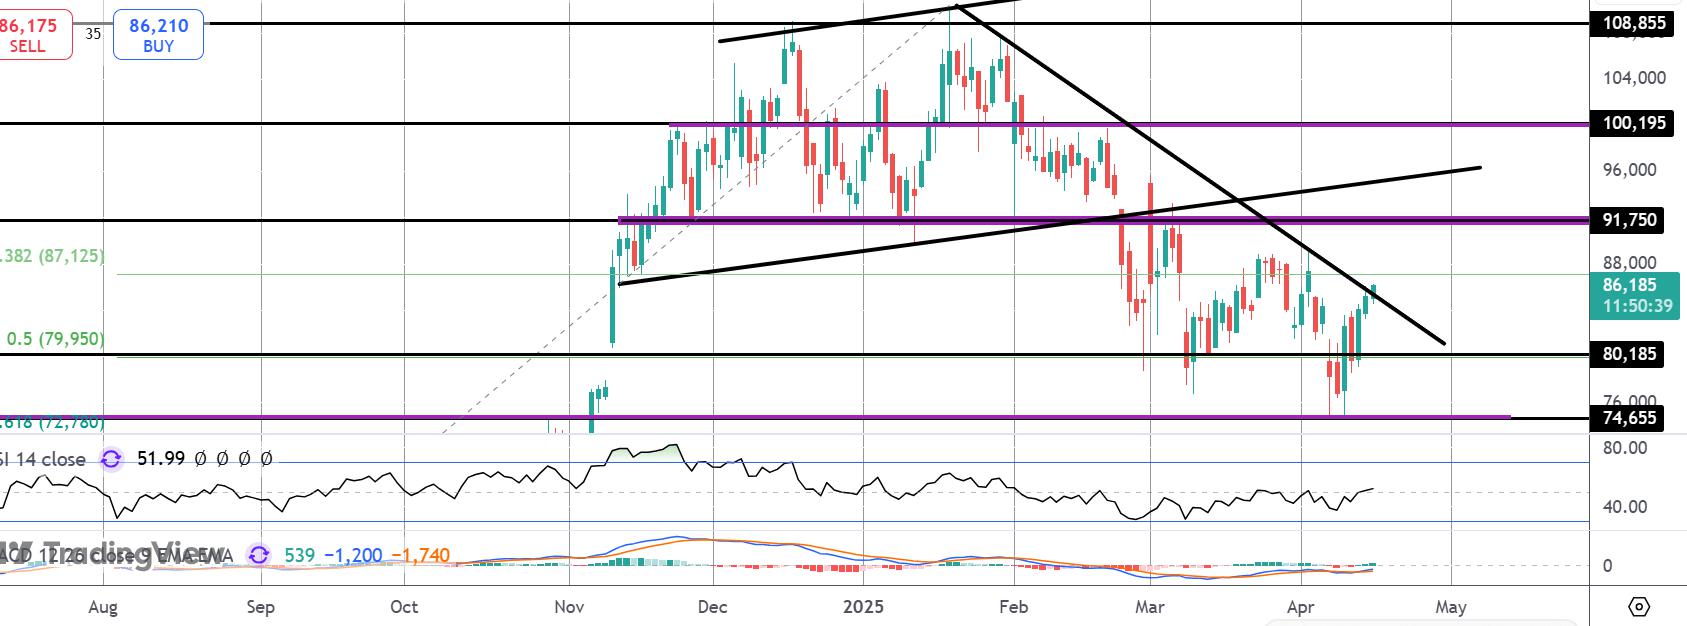Select the 74,655 horizontal line price label
The height and width of the screenshot is (626, 1687).
(1627, 418)
